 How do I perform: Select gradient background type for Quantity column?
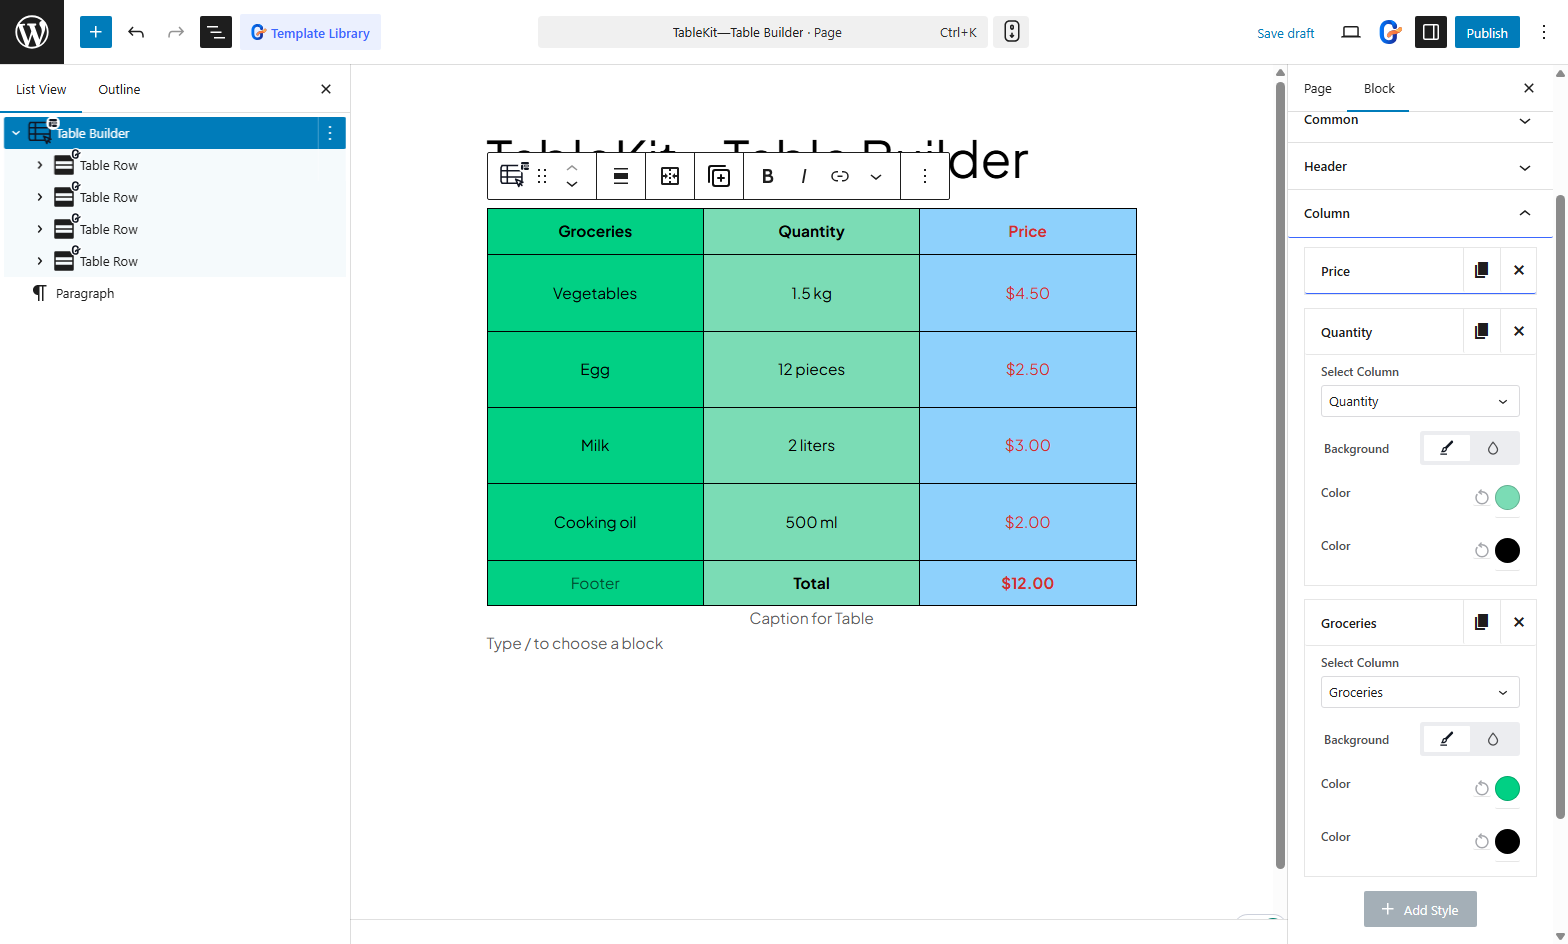point(1493,449)
